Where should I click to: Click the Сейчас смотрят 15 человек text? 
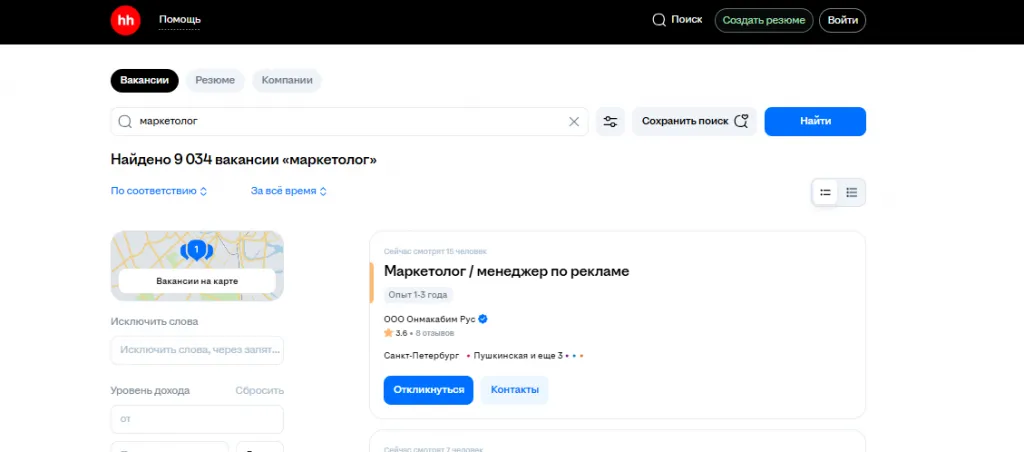435,251
